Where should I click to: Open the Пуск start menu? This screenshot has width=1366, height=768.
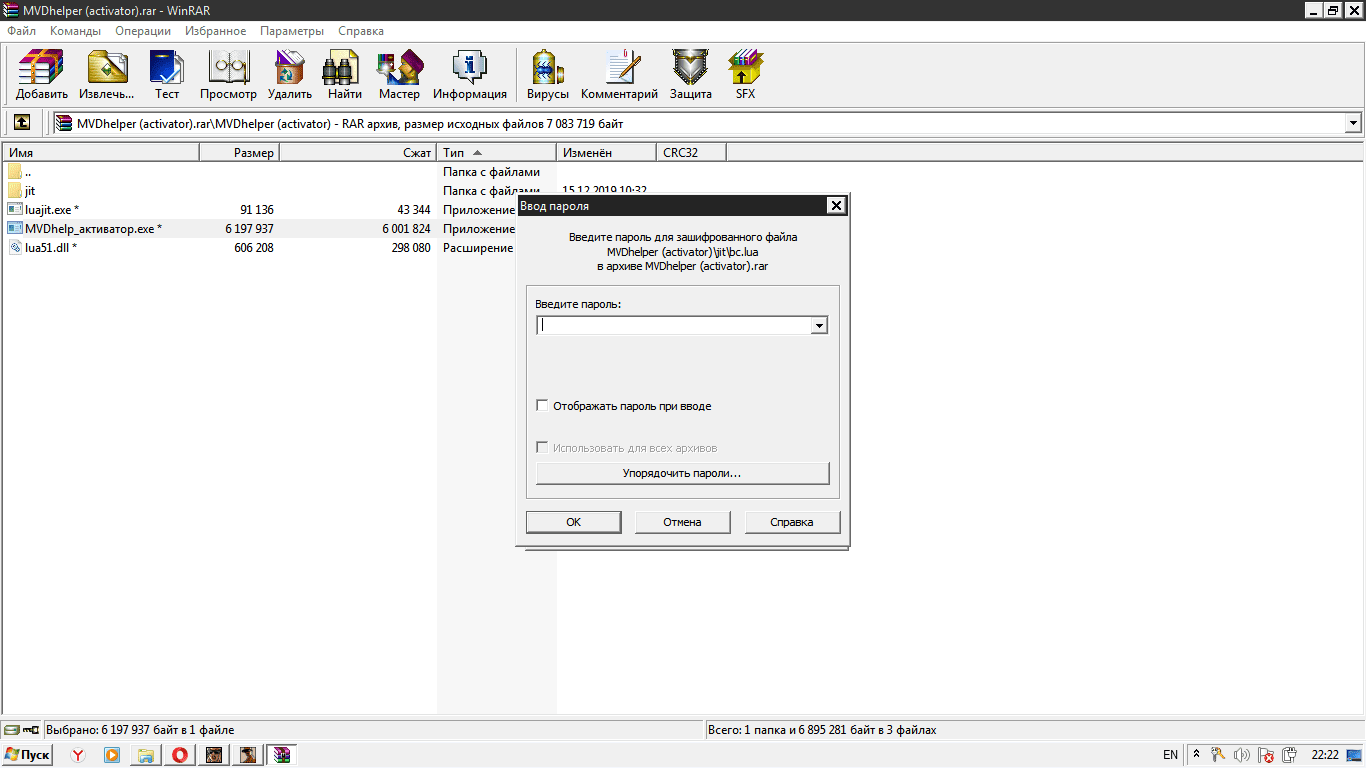[x=28, y=755]
